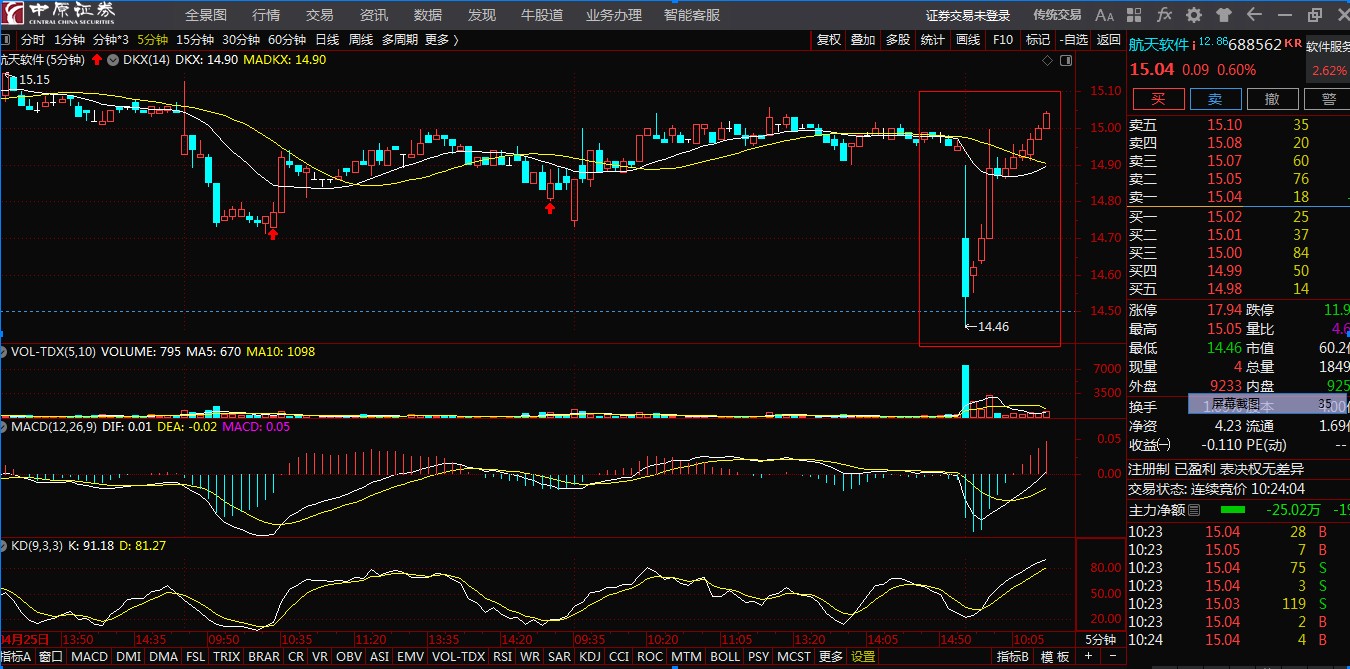Image resolution: width=1350 pixels, height=669 pixels.
Task: Select the 5分钟 period tab
Action: 153,40
